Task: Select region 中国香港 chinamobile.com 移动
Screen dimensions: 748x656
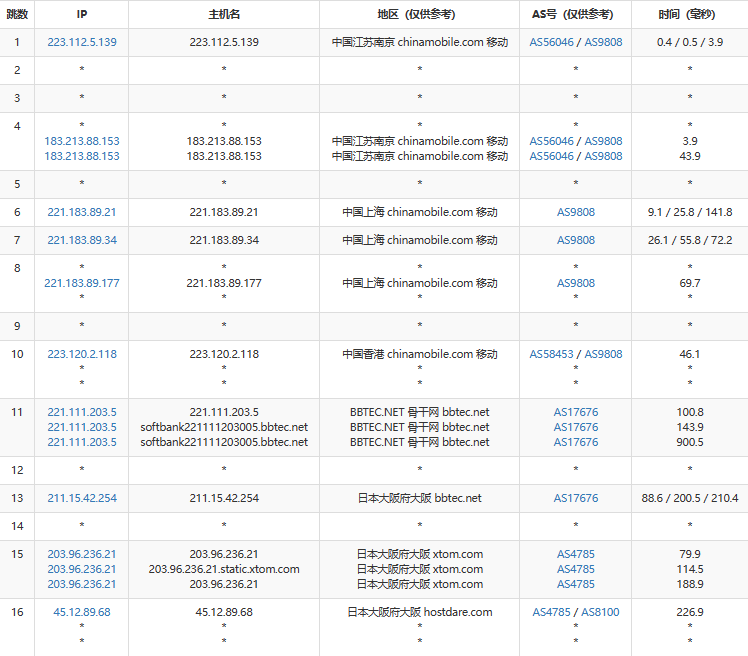Action: 420,354
